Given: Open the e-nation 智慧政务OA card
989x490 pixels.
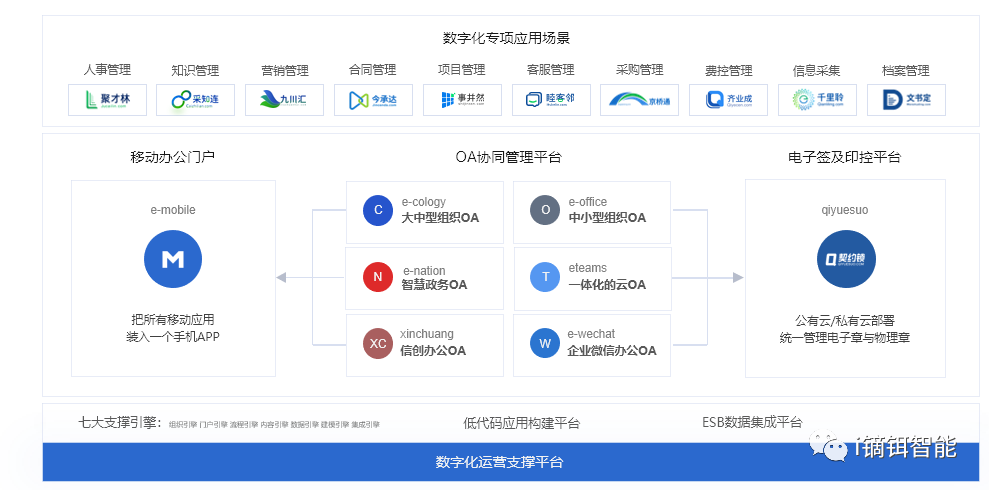Looking at the screenshot, I should (425, 278).
